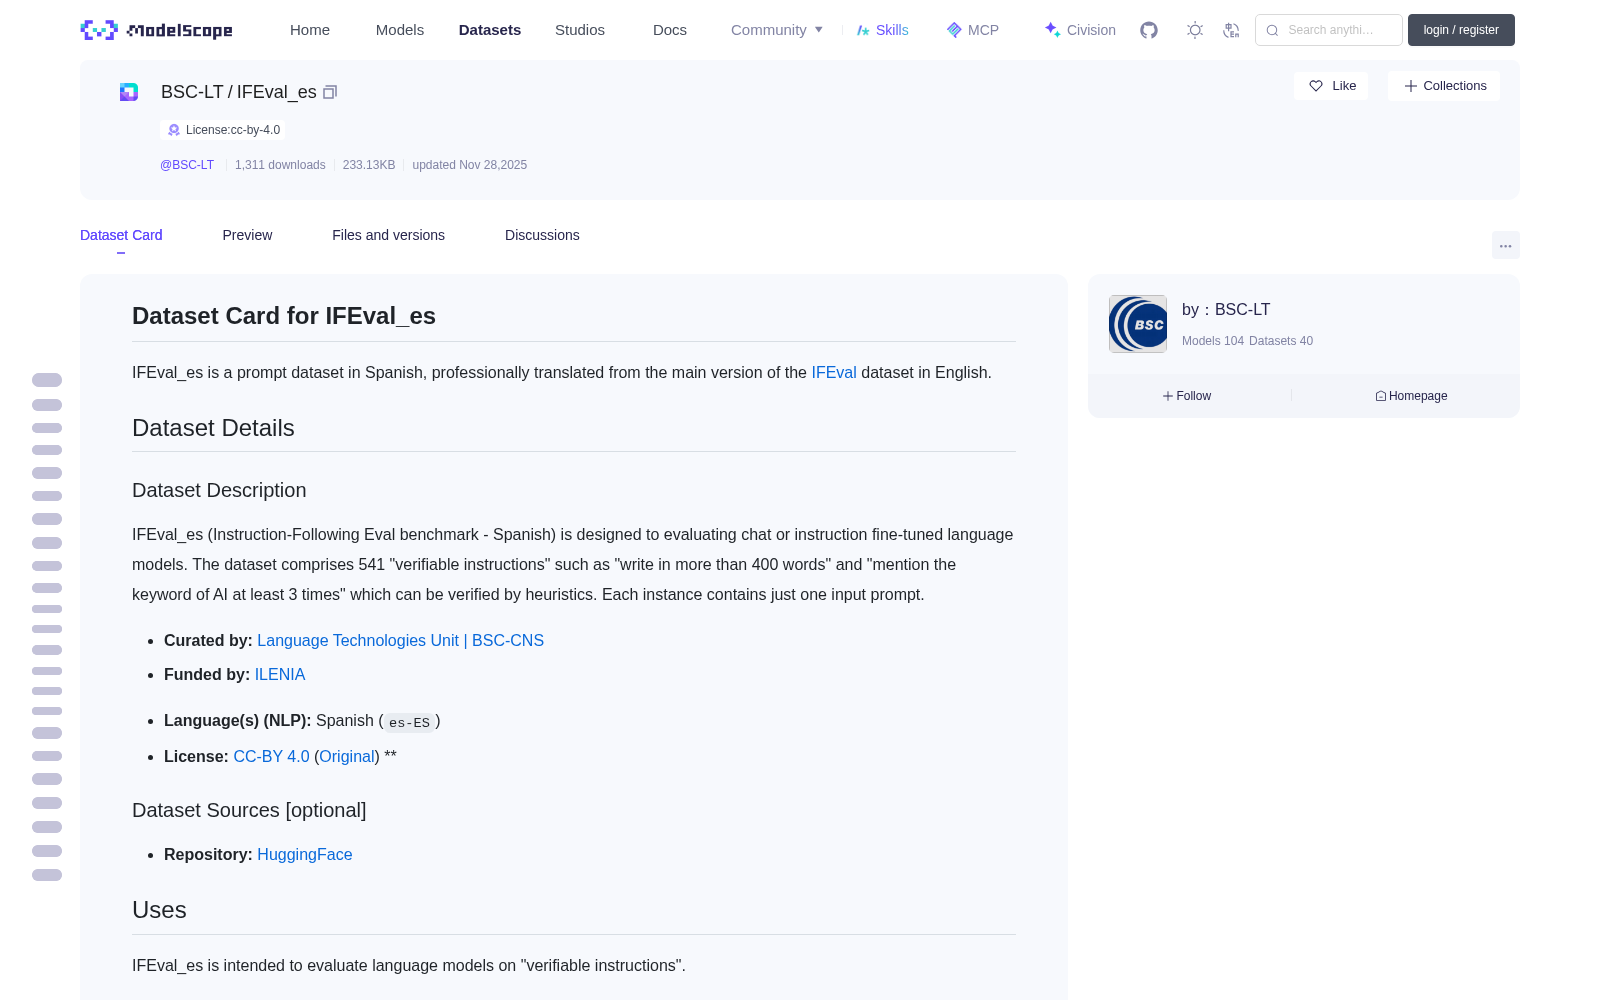Focus the Search anything input field
Image resolution: width=1600 pixels, height=1000 pixels.
[1329, 30]
